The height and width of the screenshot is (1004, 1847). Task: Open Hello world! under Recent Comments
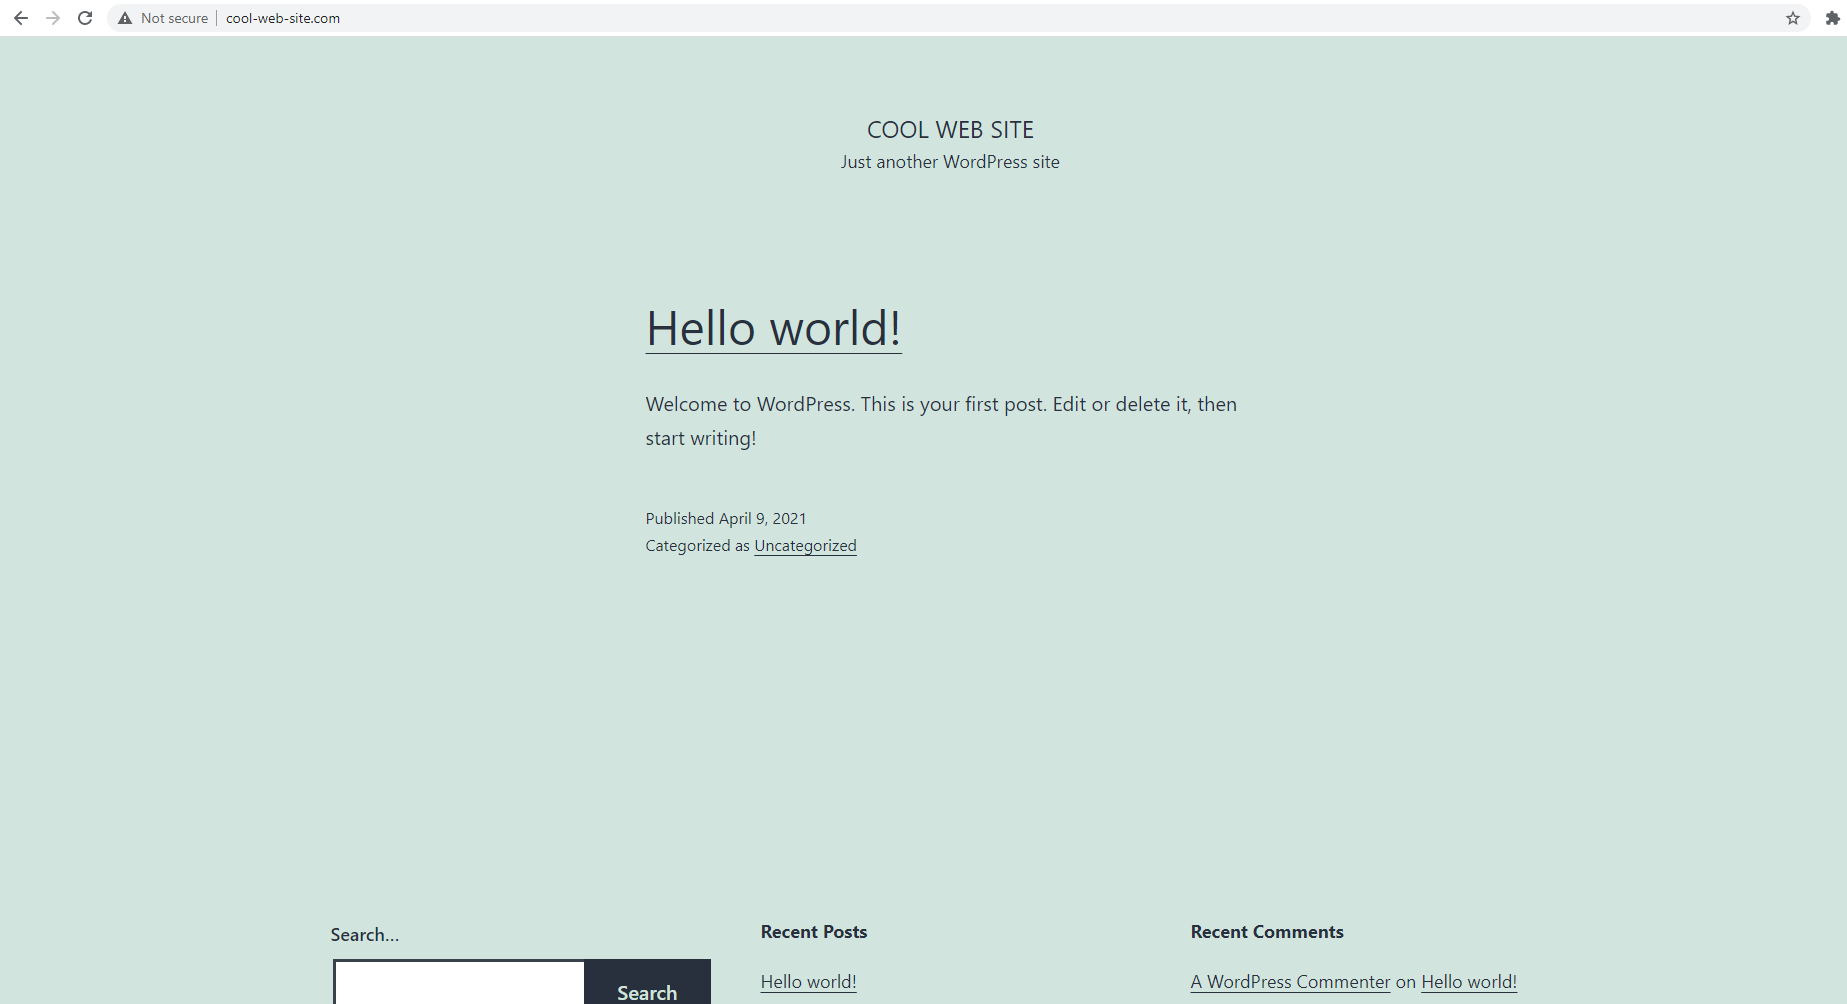(x=1468, y=982)
